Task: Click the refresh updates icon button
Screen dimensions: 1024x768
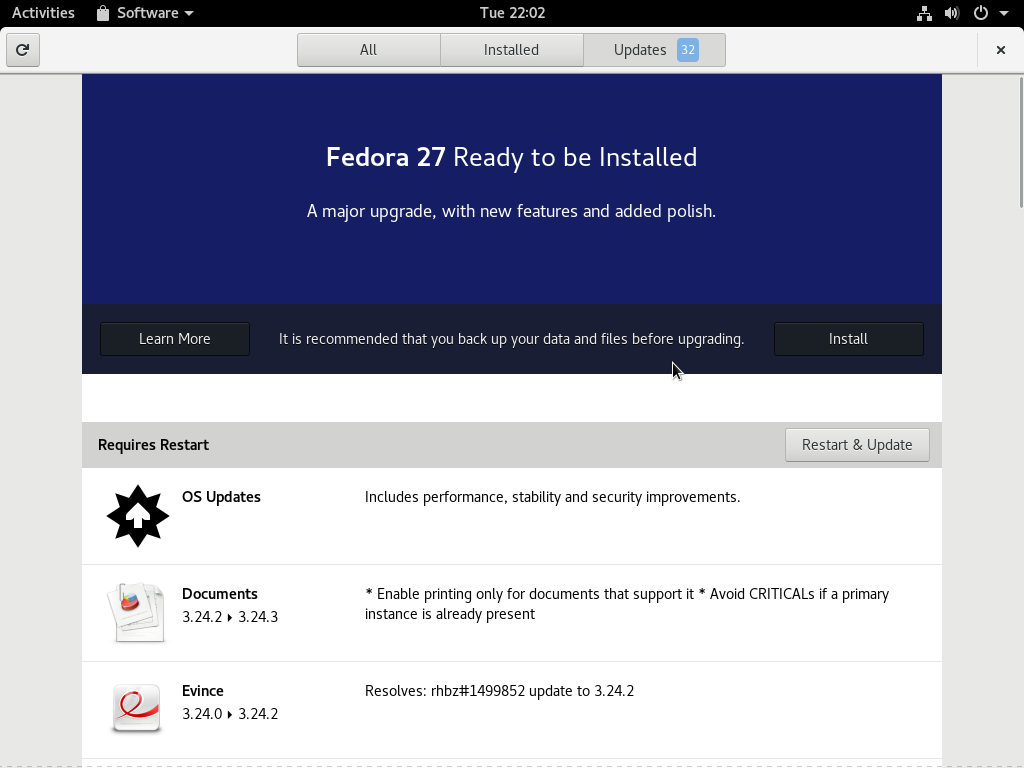Action: (x=23, y=50)
